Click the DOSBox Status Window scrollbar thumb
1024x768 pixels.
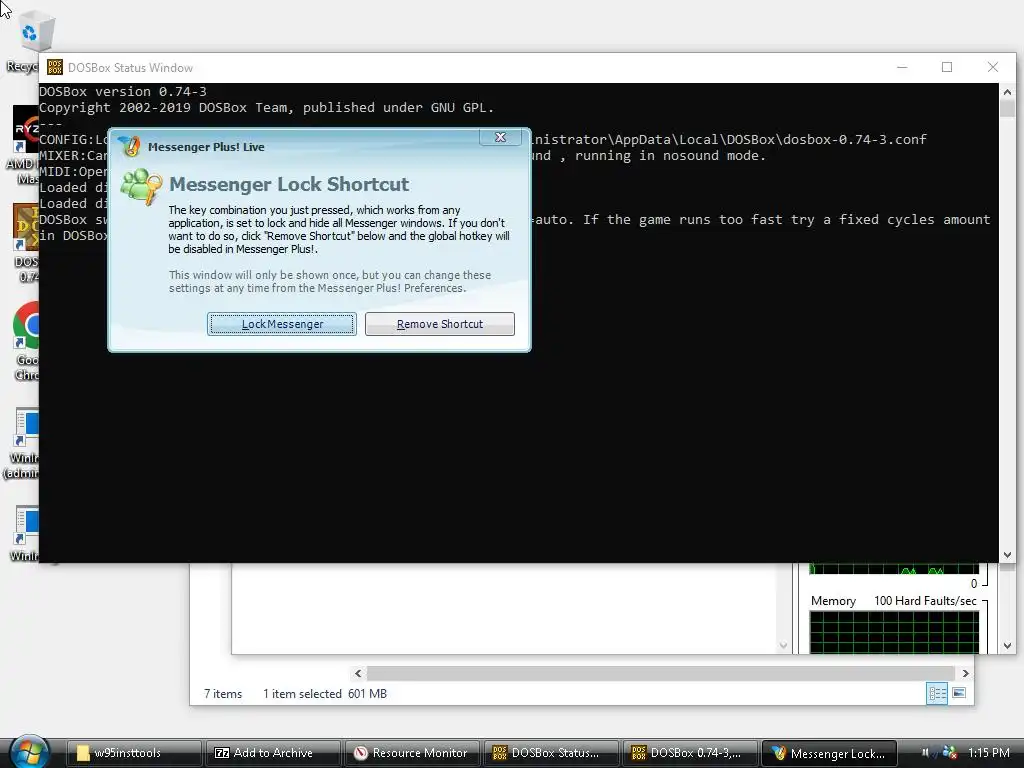[x=1007, y=108]
